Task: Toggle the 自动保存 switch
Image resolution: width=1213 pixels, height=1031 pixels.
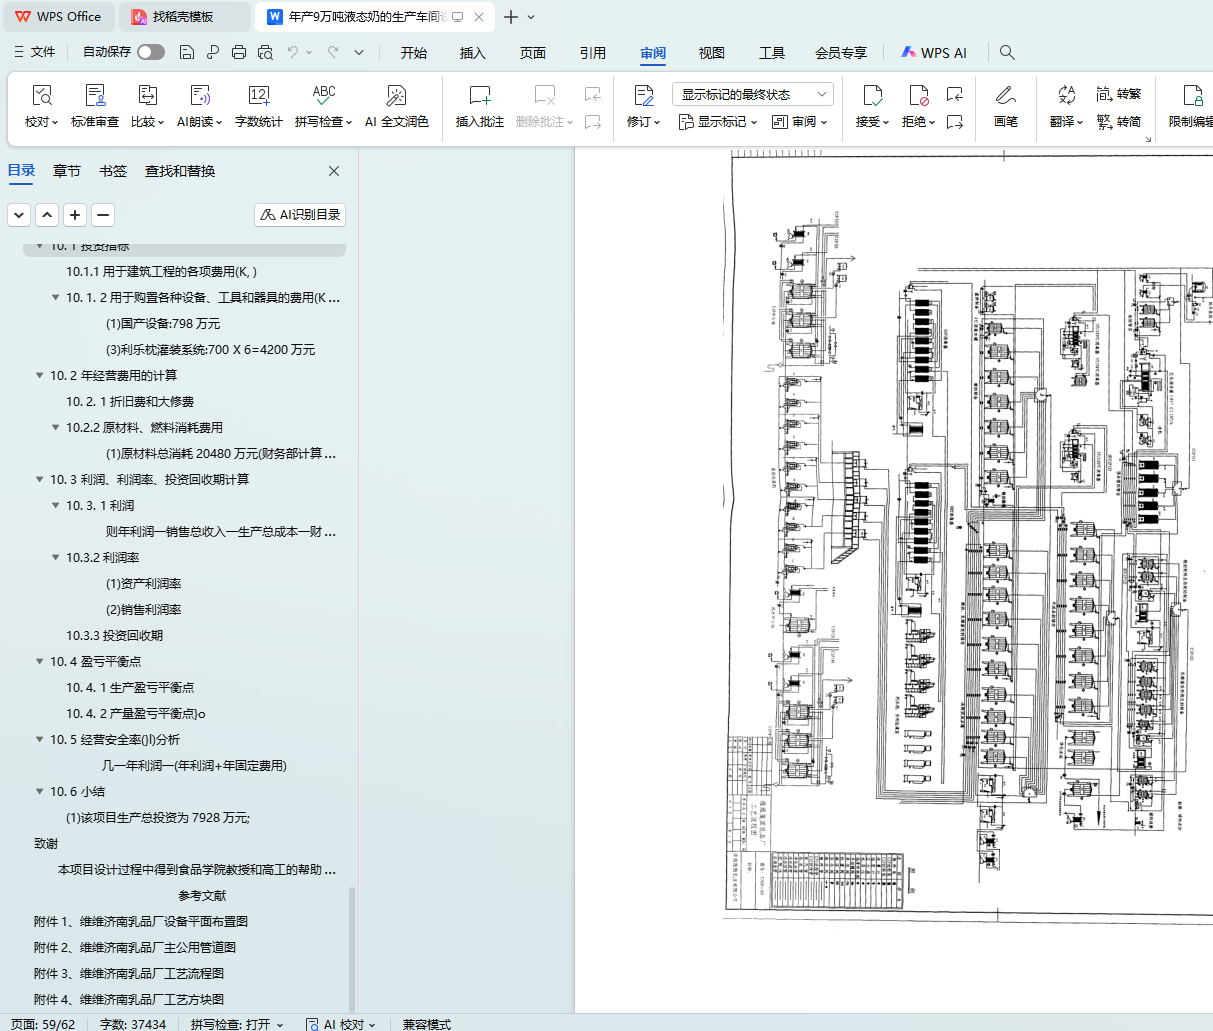Action: point(151,52)
